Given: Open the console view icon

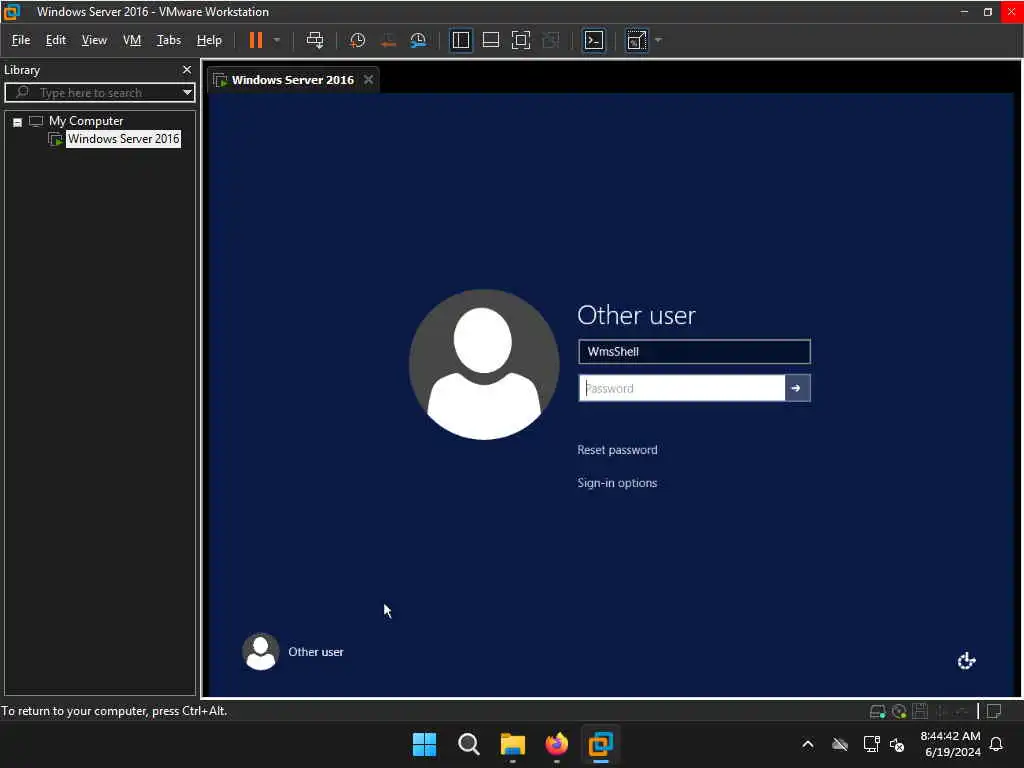Looking at the screenshot, I should tap(594, 40).
